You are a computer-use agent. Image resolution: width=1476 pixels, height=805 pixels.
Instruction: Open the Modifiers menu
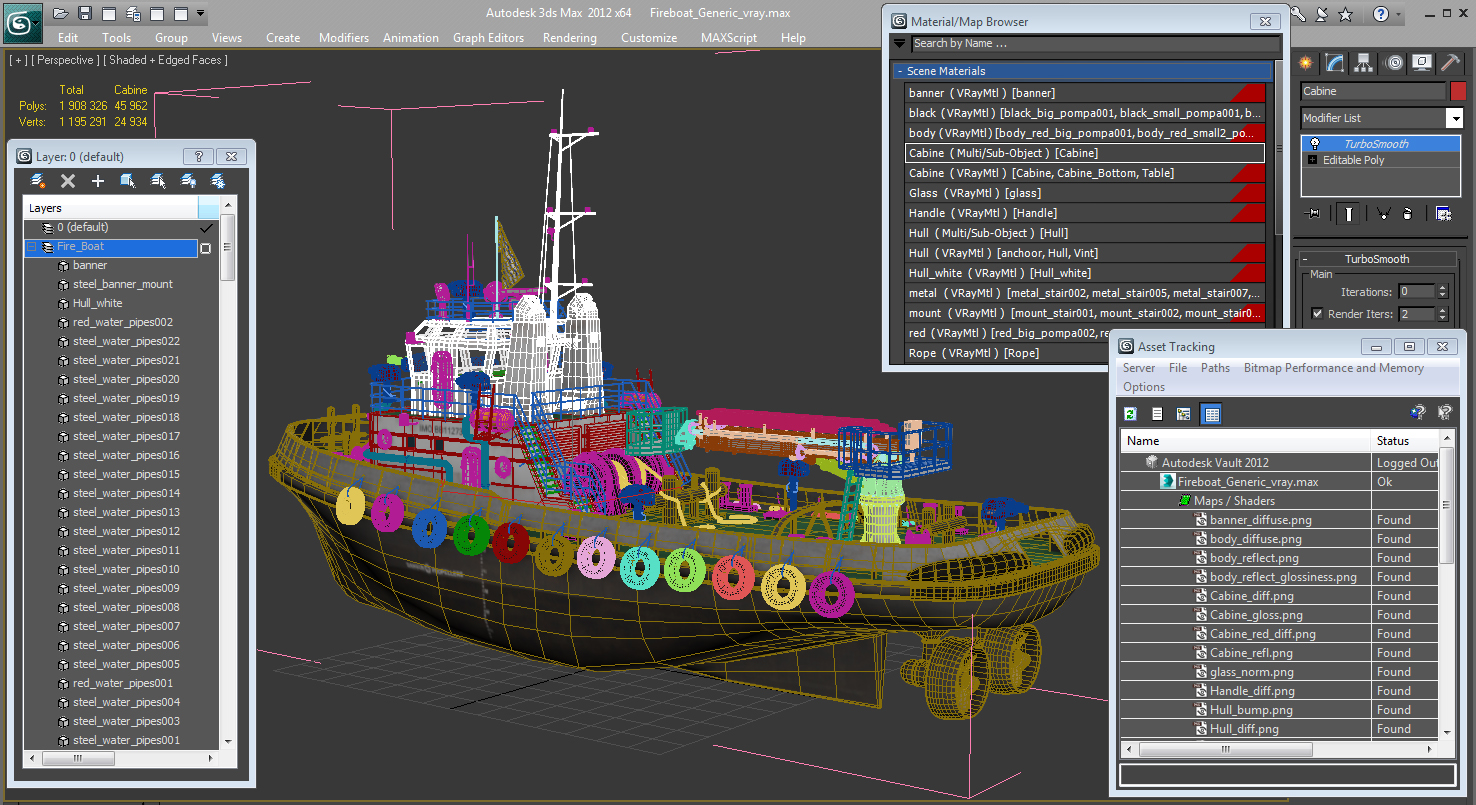(344, 38)
